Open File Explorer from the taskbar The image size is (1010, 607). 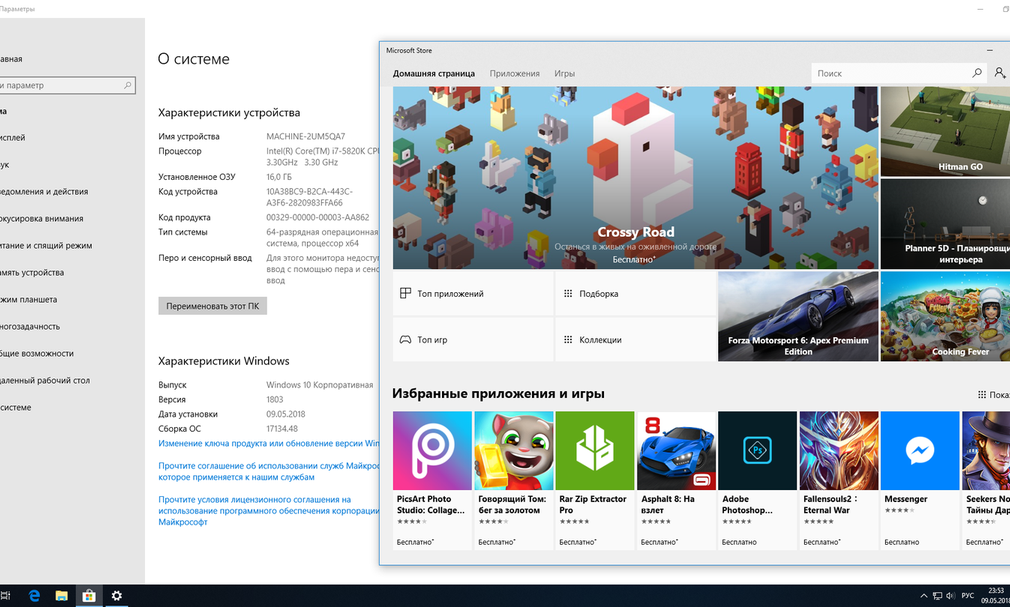tap(61, 595)
